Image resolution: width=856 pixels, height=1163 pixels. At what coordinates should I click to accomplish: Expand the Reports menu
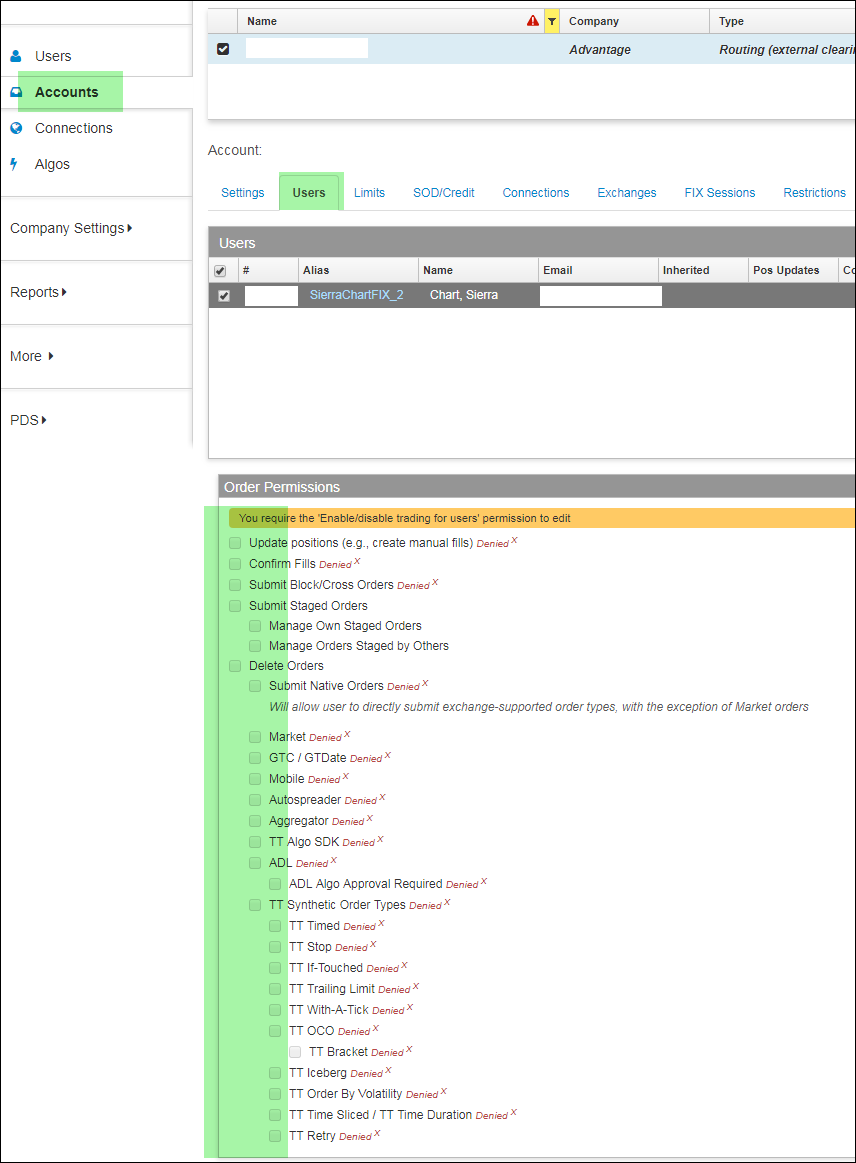click(x=39, y=292)
